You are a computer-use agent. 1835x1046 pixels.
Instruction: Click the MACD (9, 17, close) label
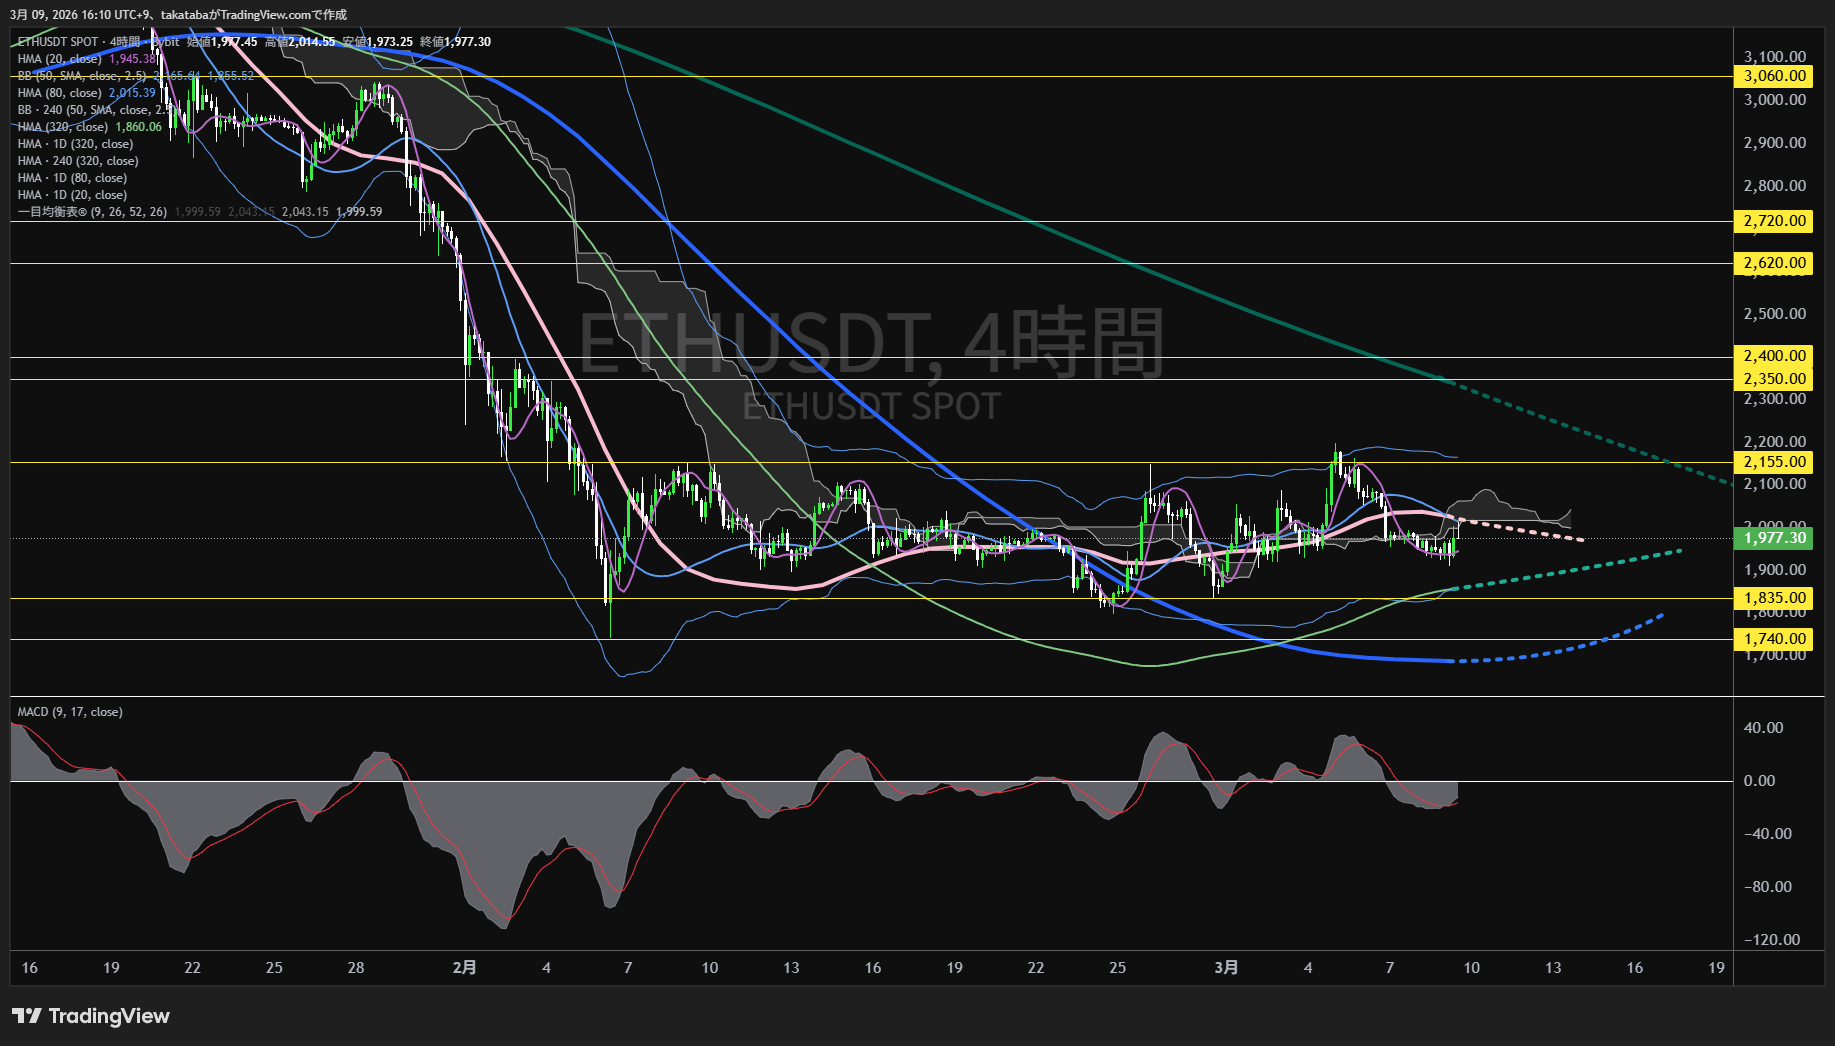70,712
